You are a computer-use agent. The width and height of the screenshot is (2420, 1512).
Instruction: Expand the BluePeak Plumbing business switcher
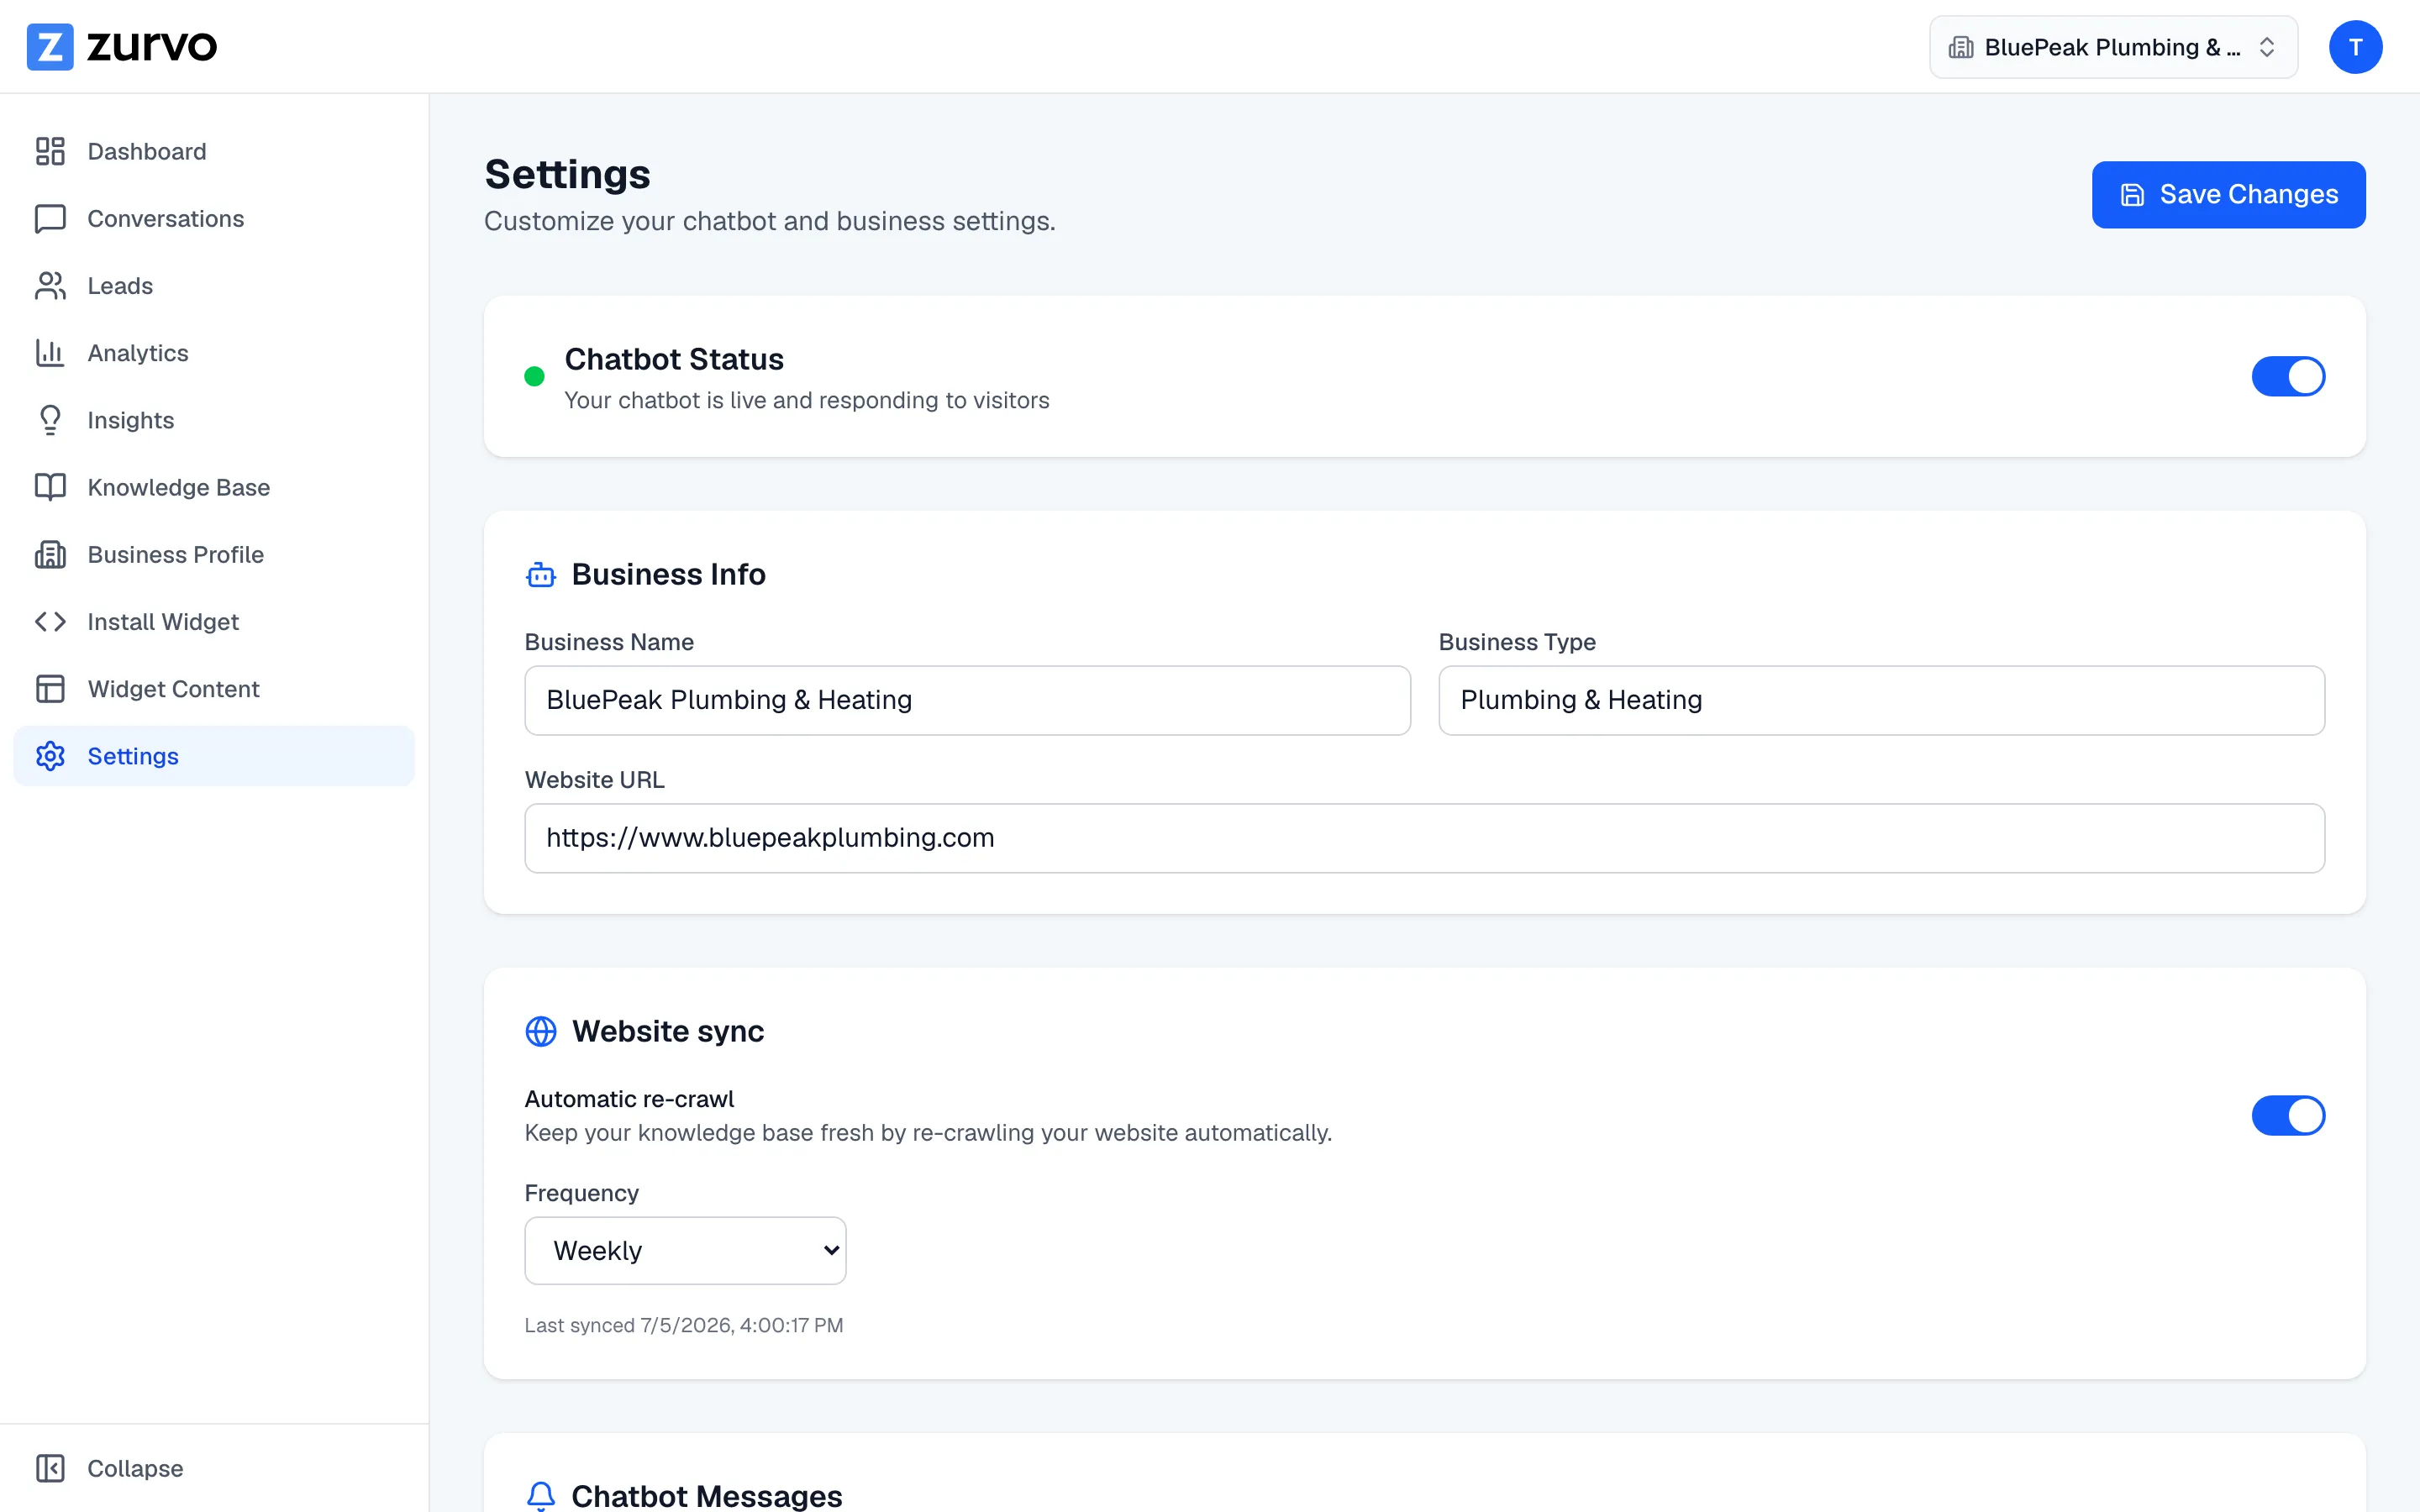[x=2113, y=47]
